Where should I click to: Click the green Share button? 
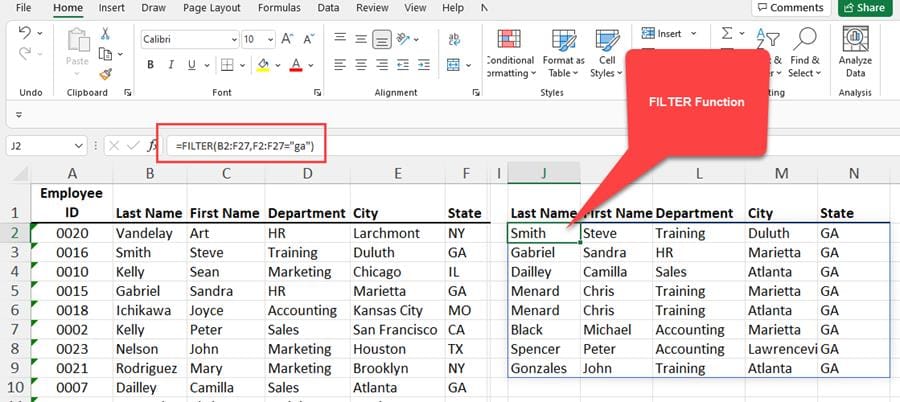coord(865,7)
